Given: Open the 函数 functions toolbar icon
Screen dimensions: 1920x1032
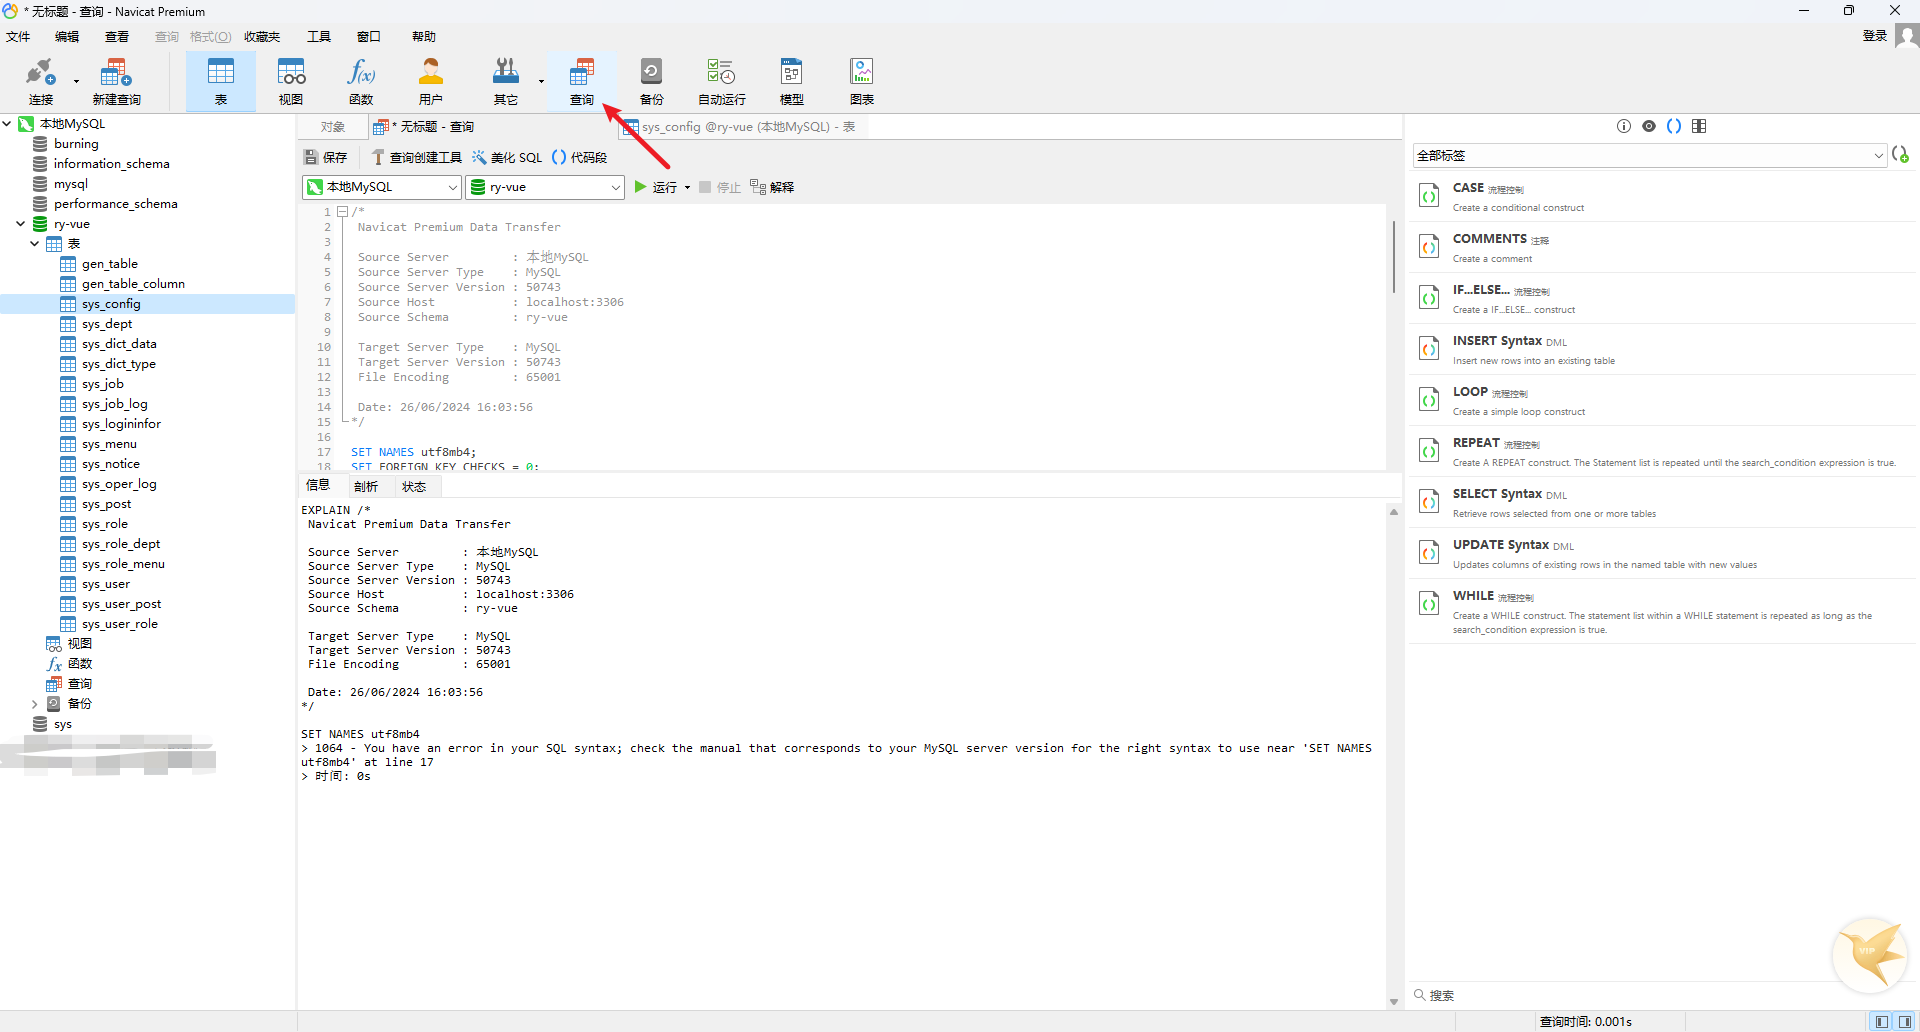Looking at the screenshot, I should (361, 82).
